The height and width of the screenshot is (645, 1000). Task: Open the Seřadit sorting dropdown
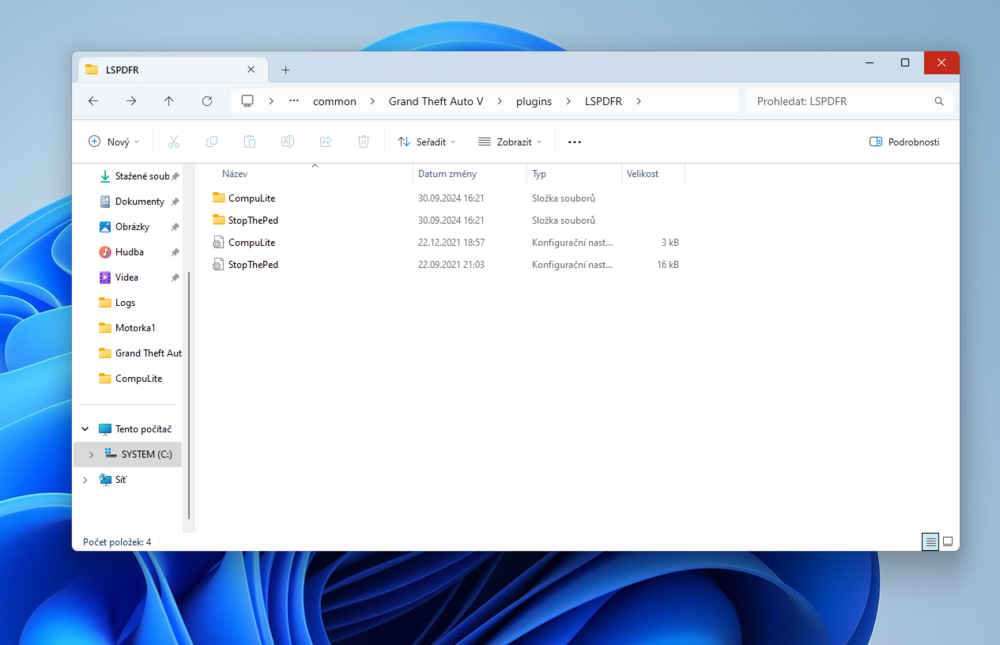click(x=426, y=141)
